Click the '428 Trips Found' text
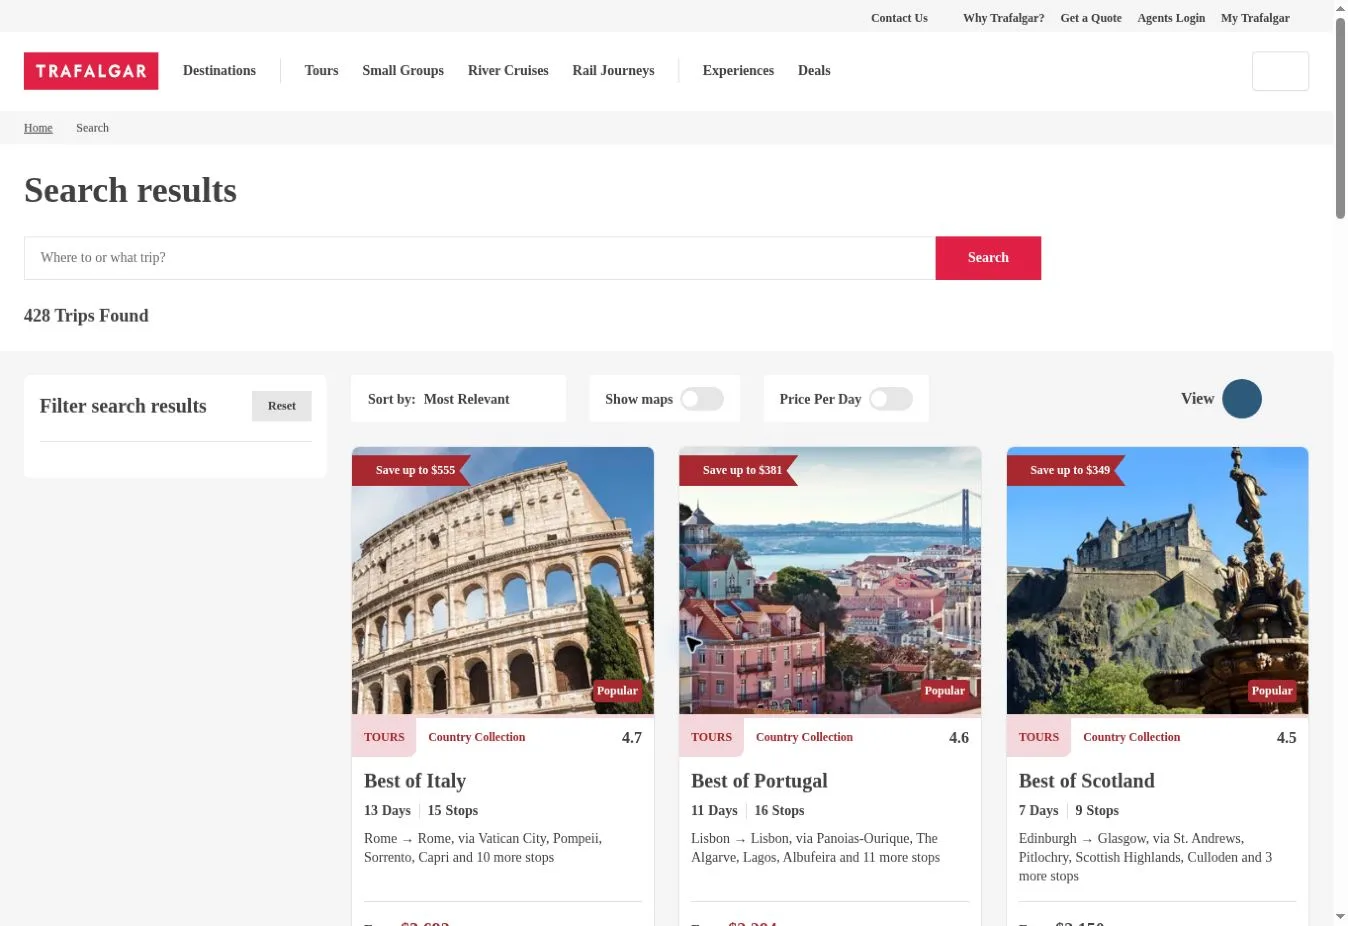This screenshot has height=926, width=1348. [86, 316]
